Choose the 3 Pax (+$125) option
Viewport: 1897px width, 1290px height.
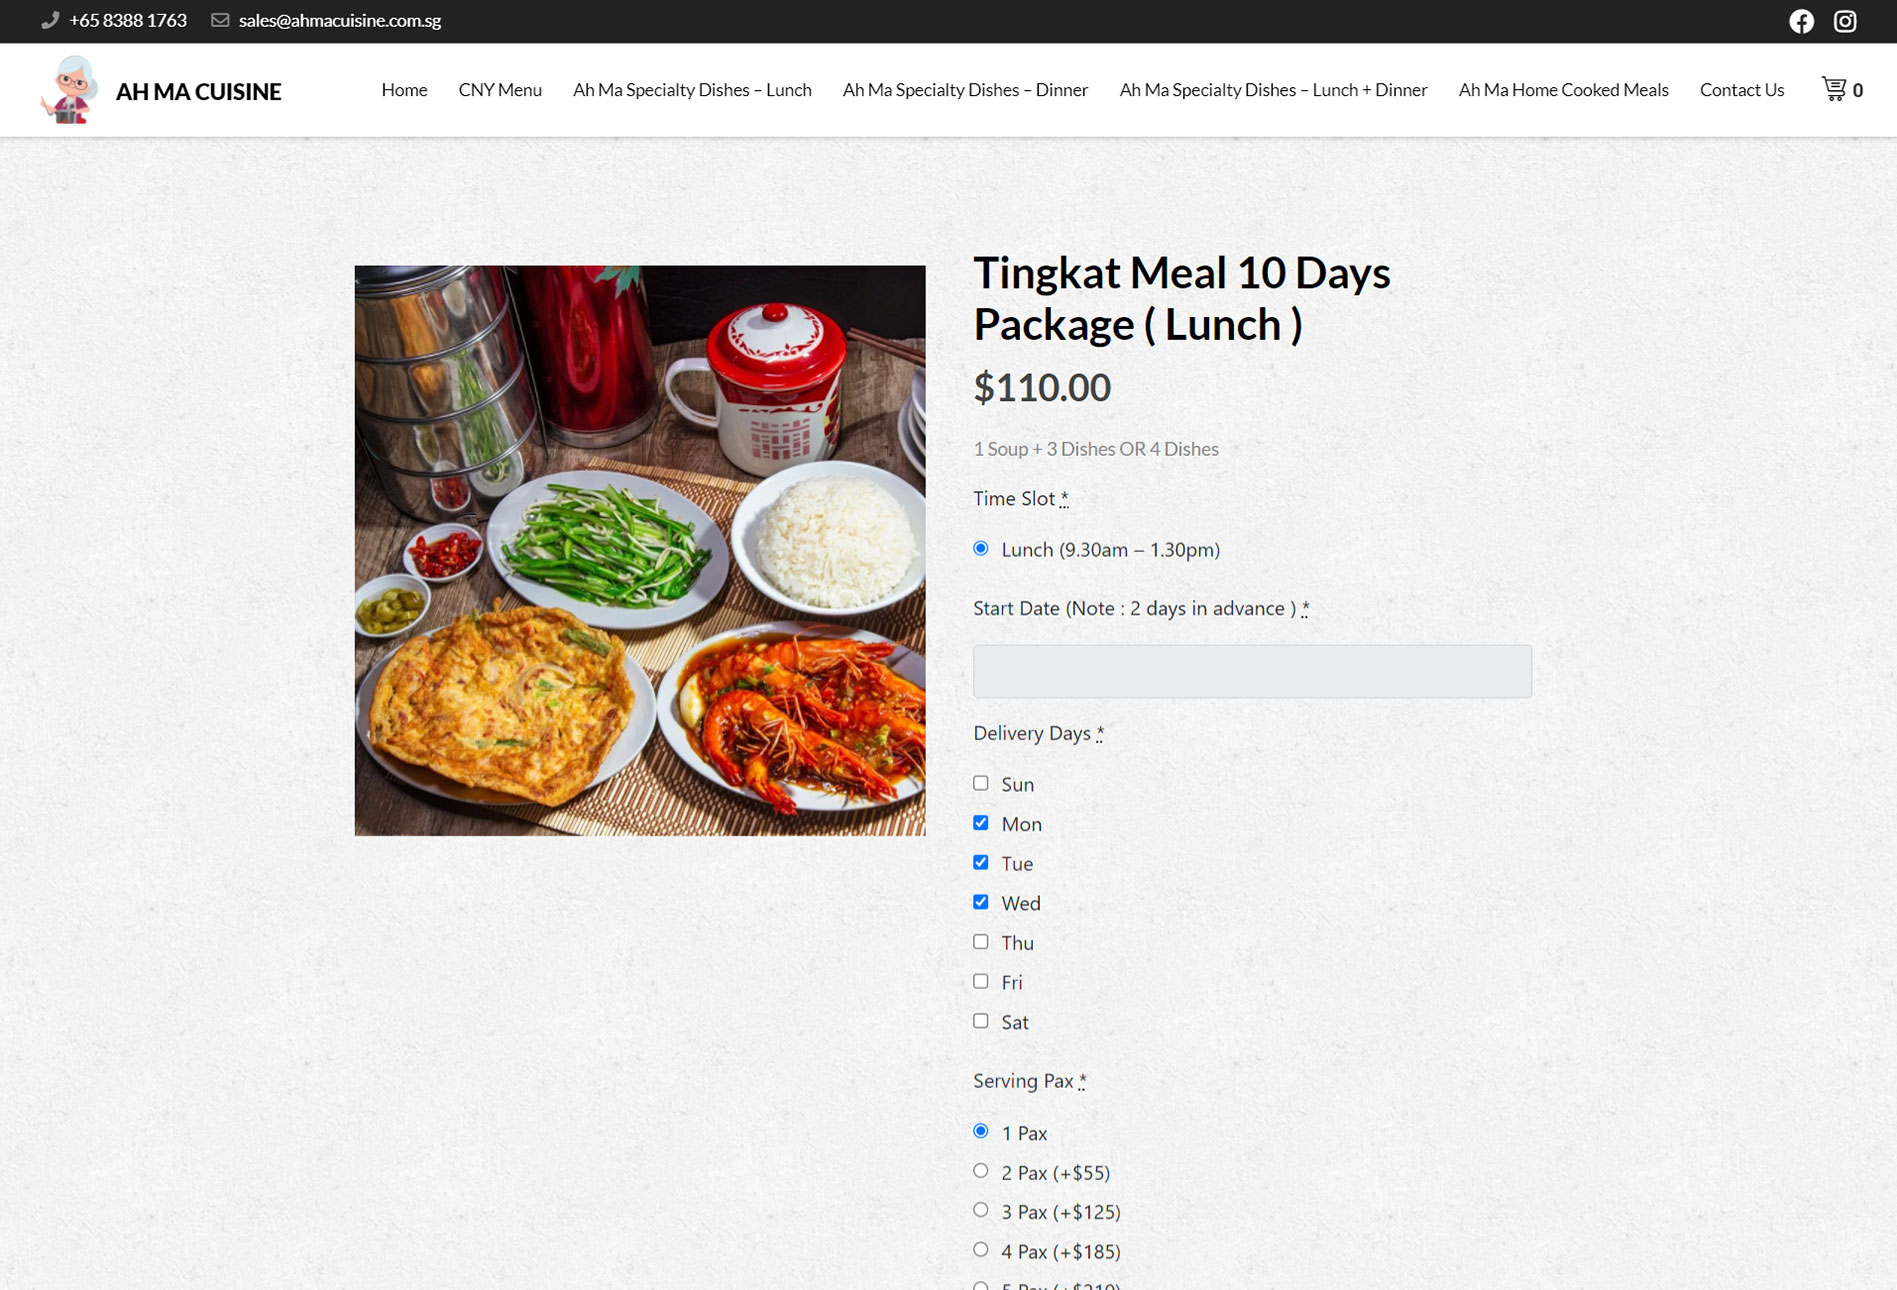coord(981,1210)
